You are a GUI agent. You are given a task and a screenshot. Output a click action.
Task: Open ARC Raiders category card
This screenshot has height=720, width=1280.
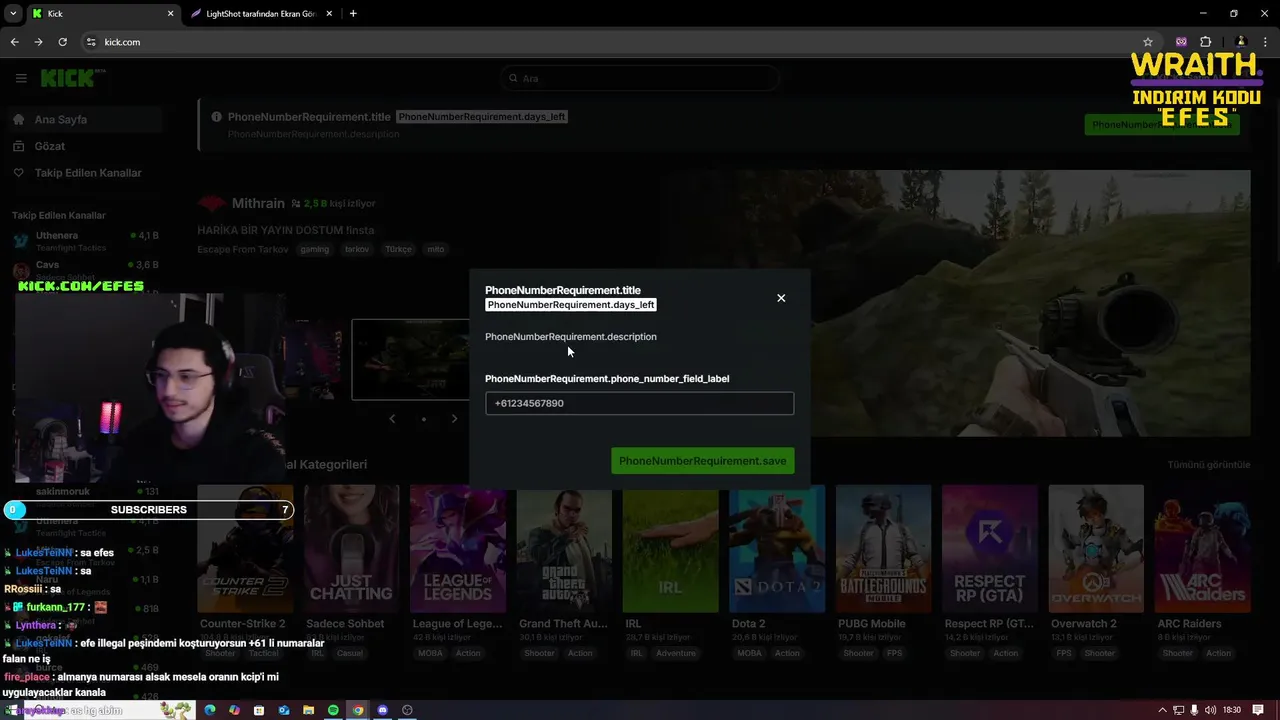[1202, 548]
